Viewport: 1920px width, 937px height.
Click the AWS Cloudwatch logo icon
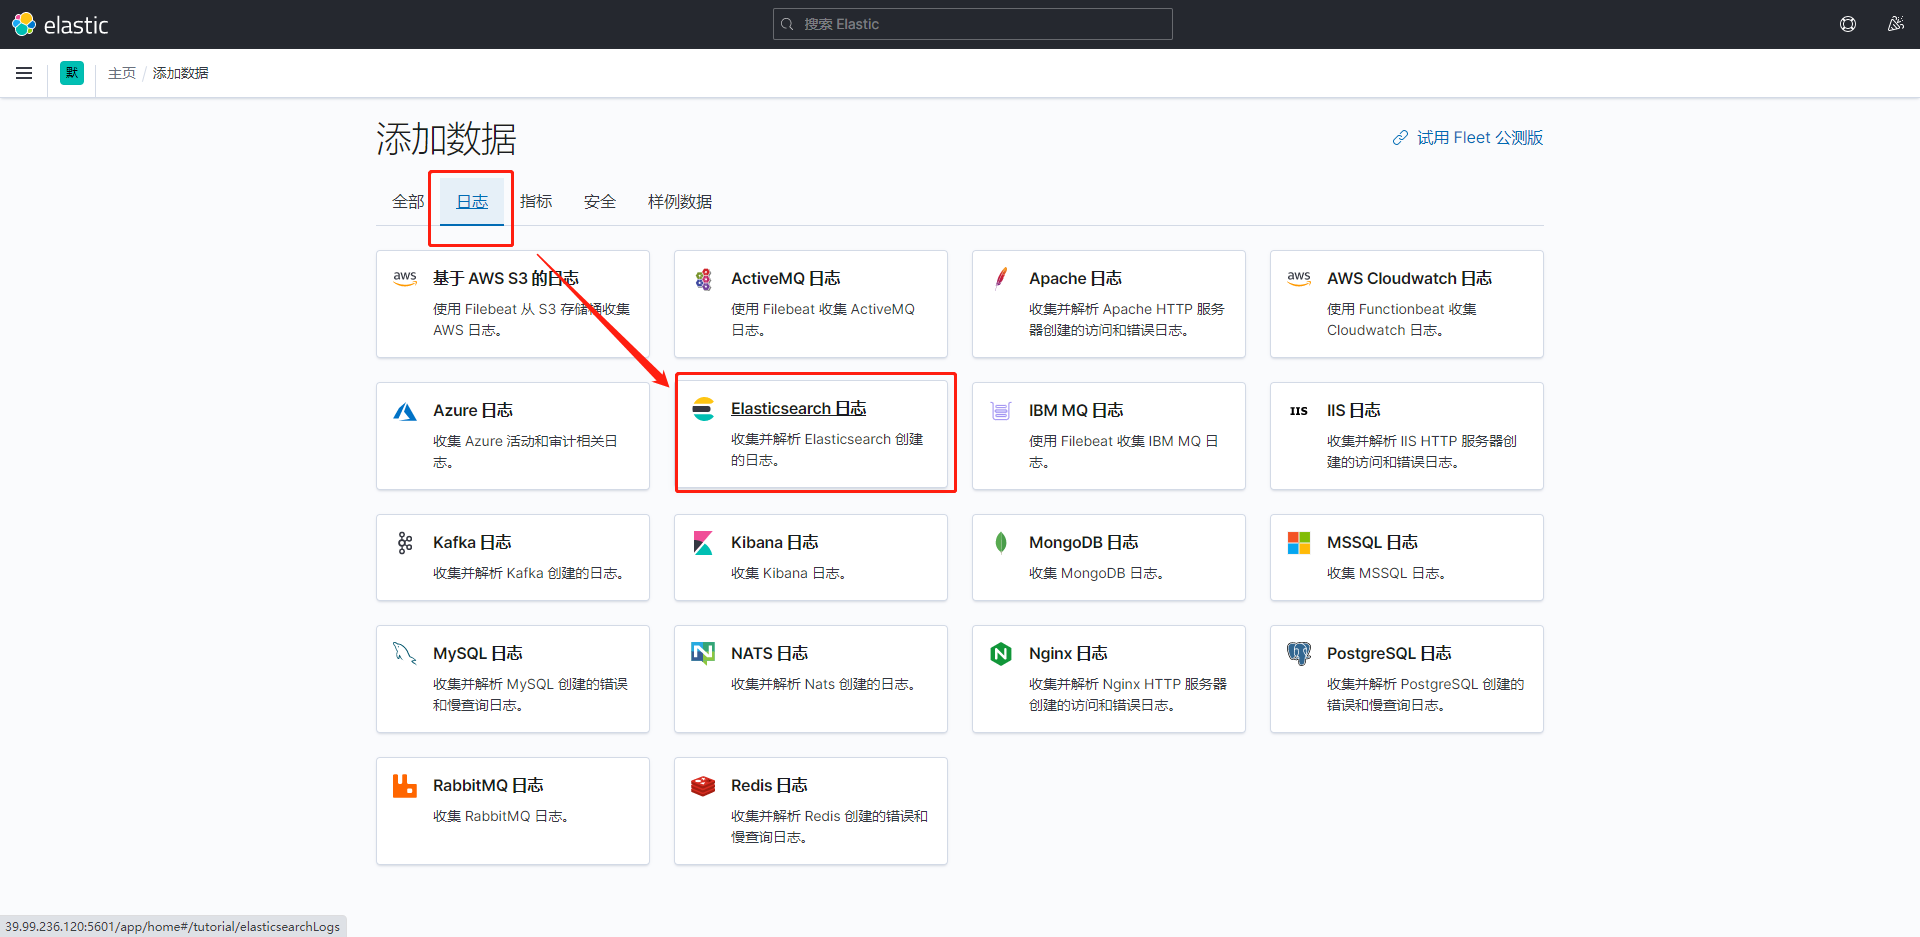1299,278
